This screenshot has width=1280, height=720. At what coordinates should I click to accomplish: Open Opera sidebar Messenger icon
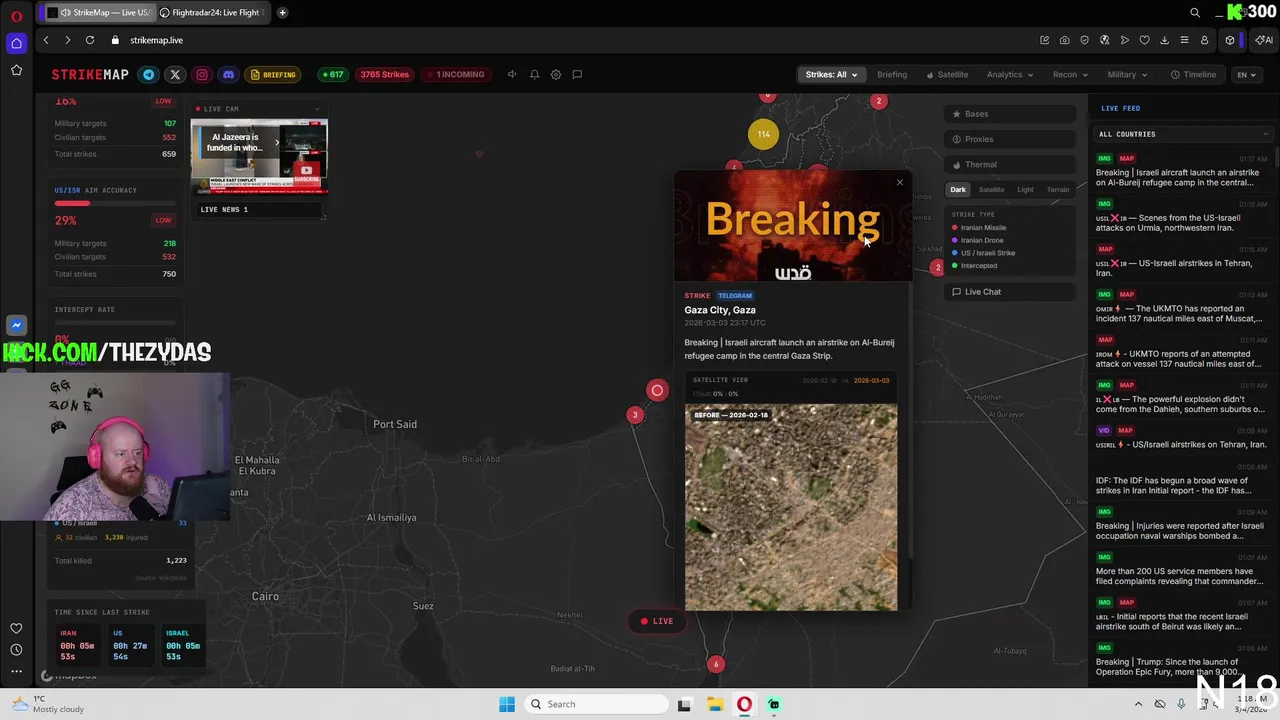click(16, 325)
